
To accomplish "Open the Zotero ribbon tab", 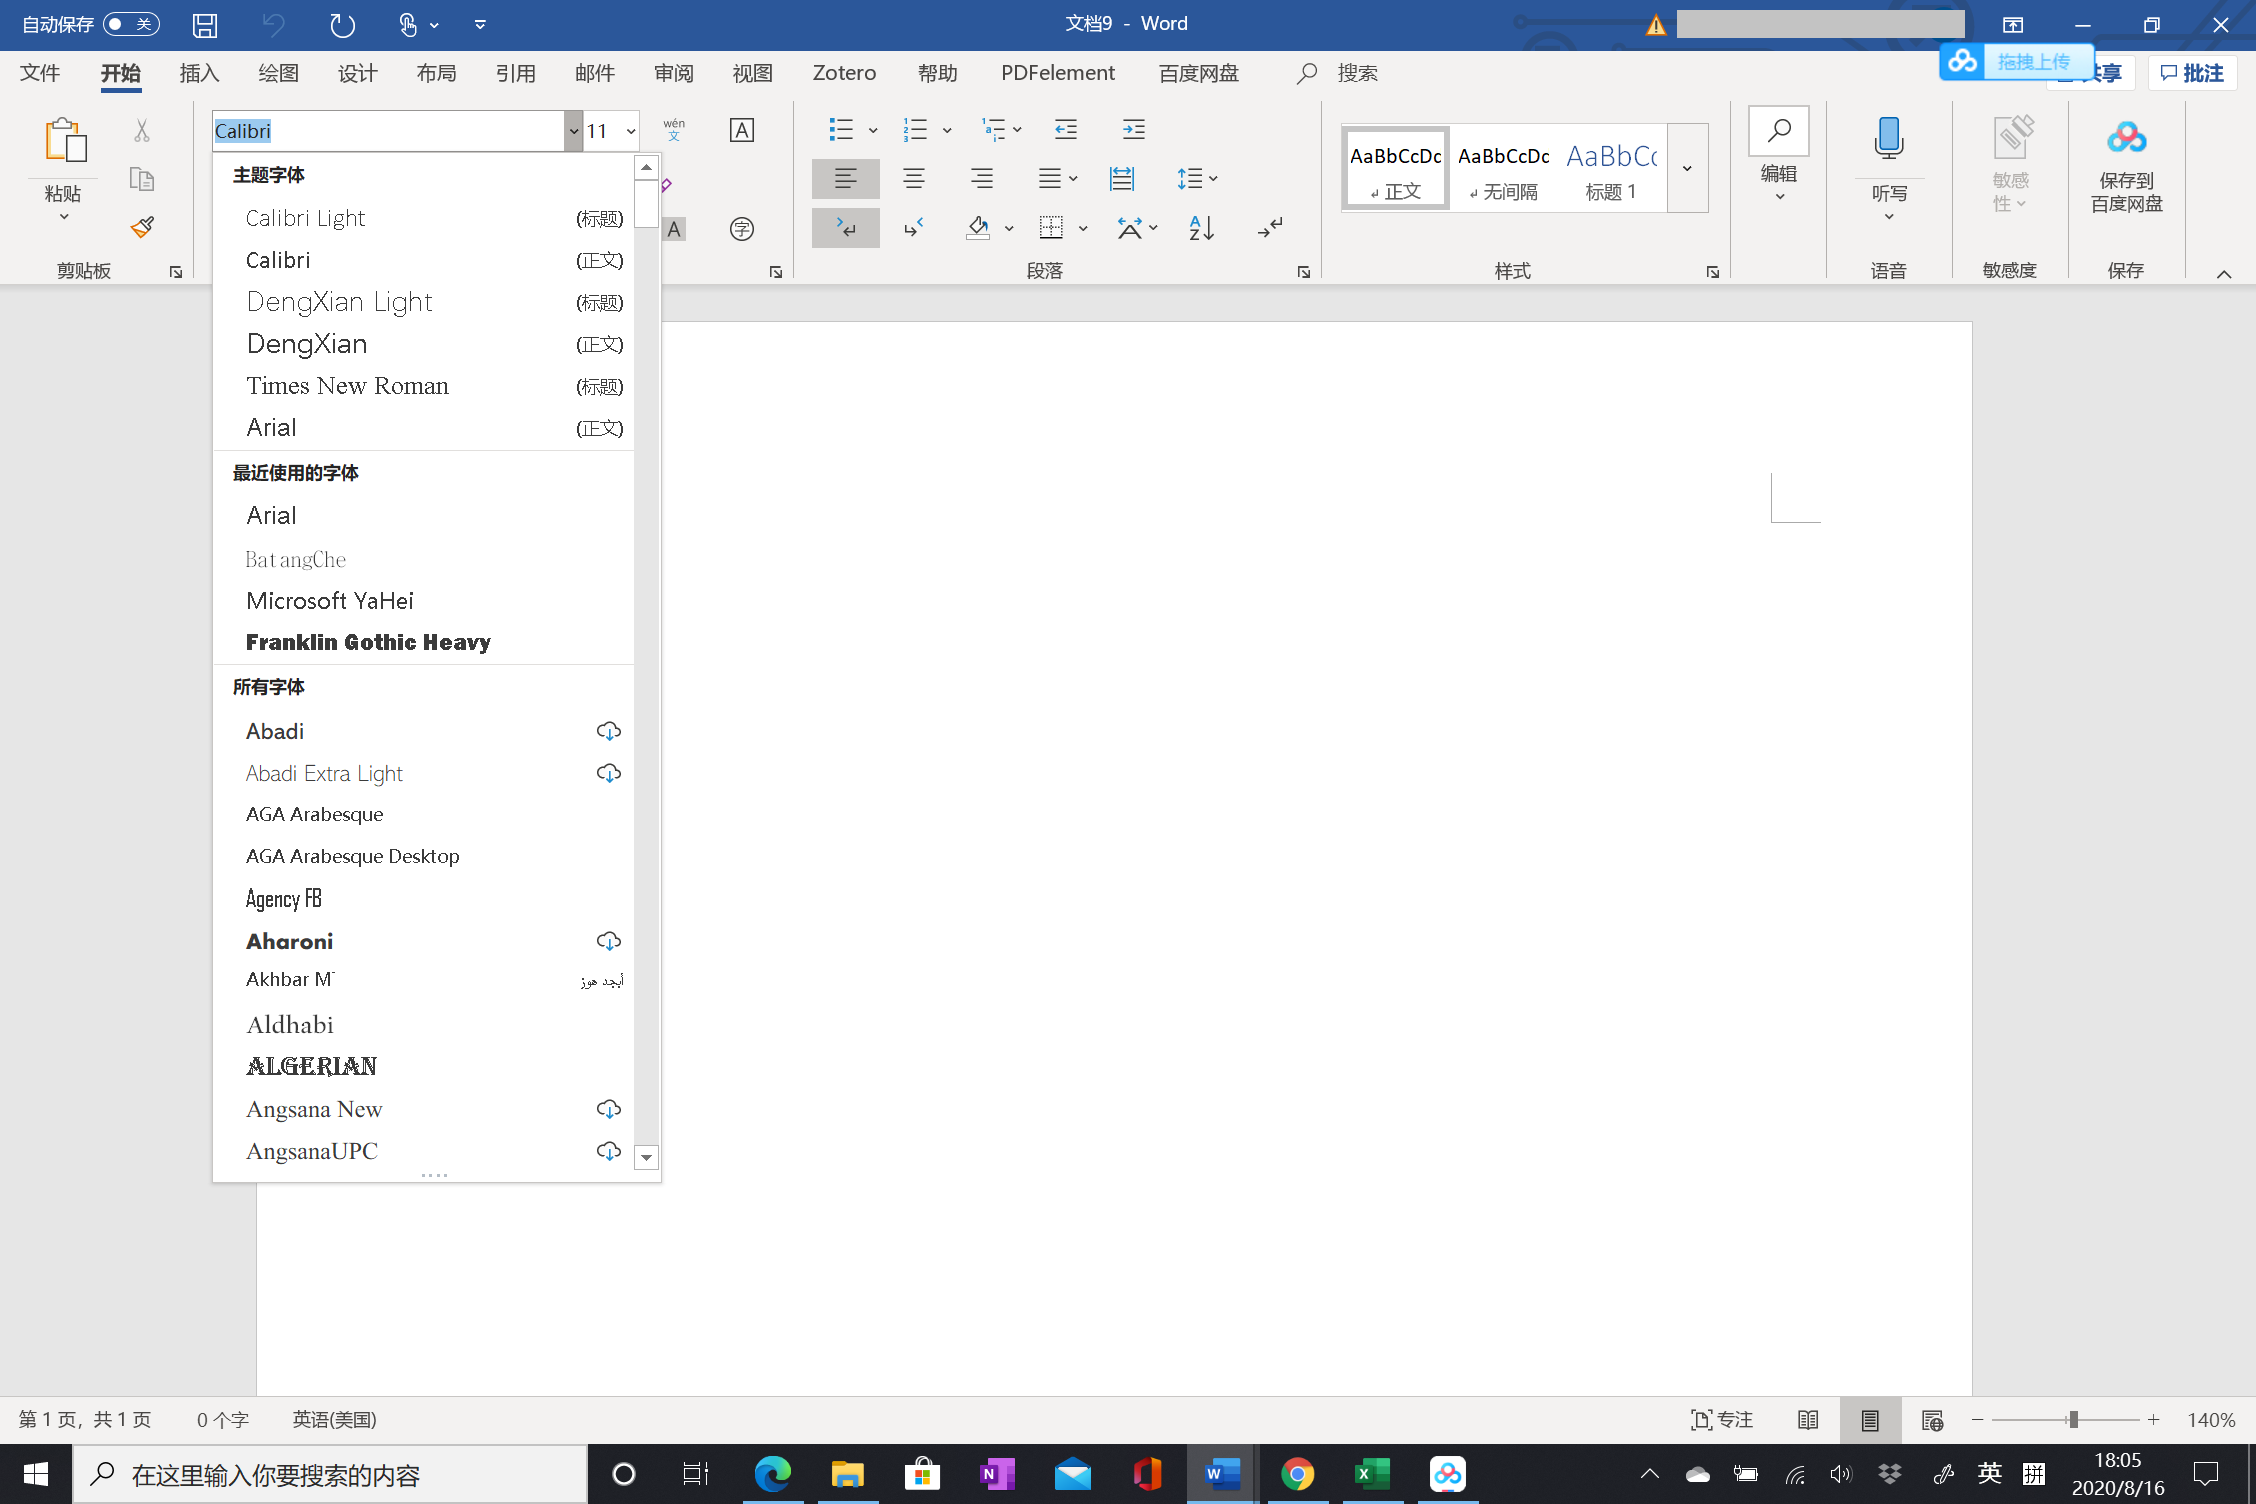I will point(844,73).
